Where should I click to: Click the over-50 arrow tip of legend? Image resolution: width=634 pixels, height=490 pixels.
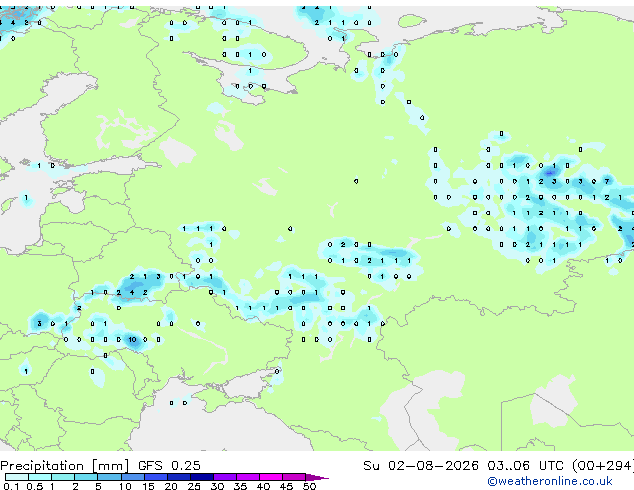click(x=317, y=477)
